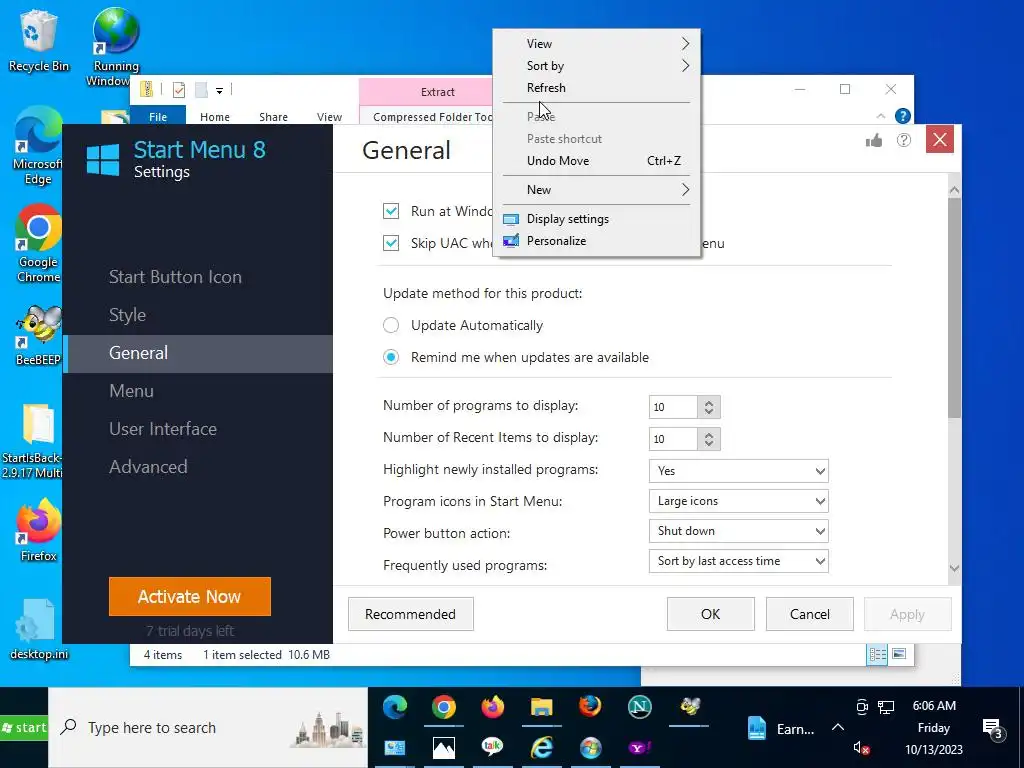The width and height of the screenshot is (1024, 768).
Task: Collapse the File Explorer ribbon chevron
Action: (880, 116)
